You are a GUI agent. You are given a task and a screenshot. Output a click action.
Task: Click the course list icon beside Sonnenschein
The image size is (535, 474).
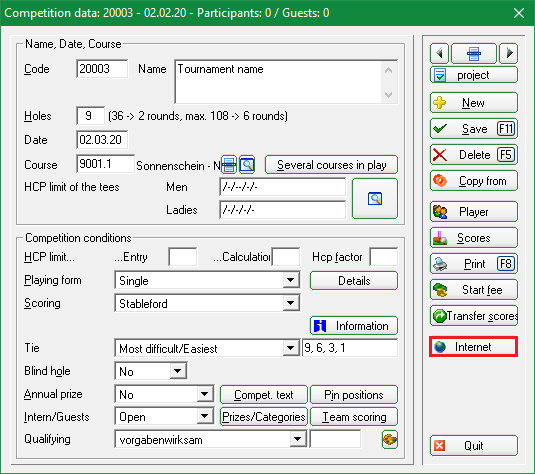(229, 165)
